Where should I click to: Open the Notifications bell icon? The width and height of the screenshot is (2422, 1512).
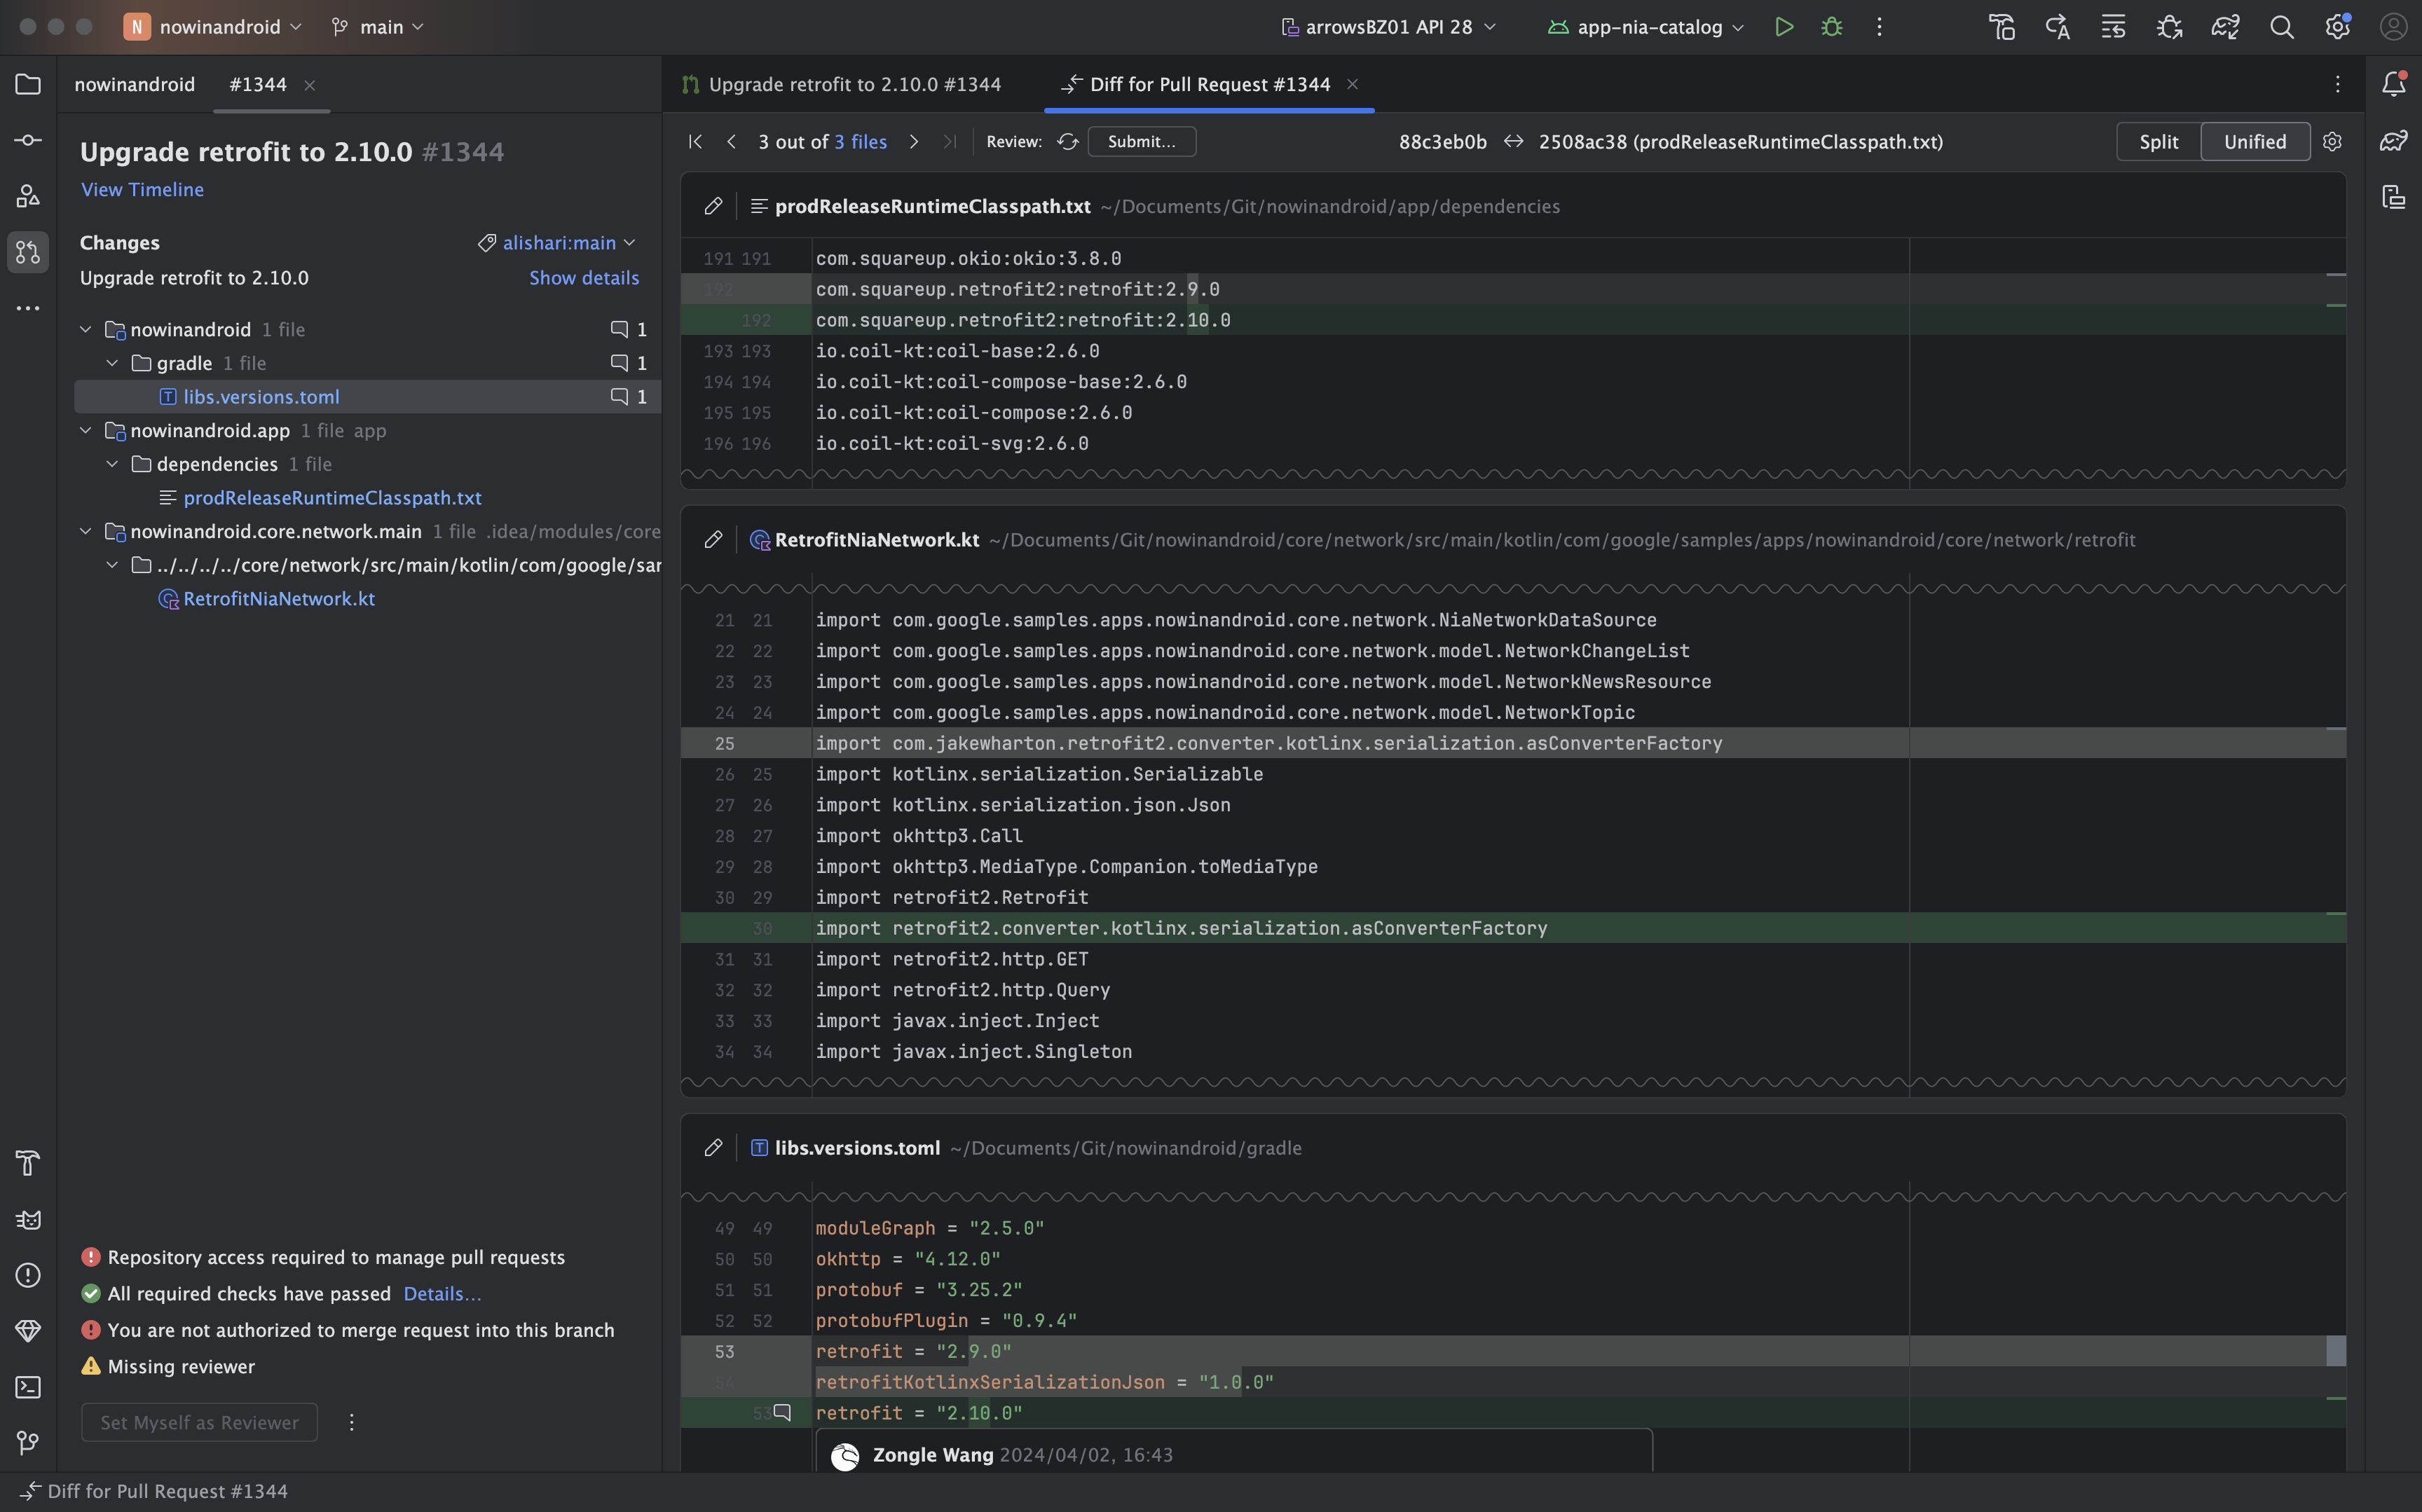[2393, 84]
